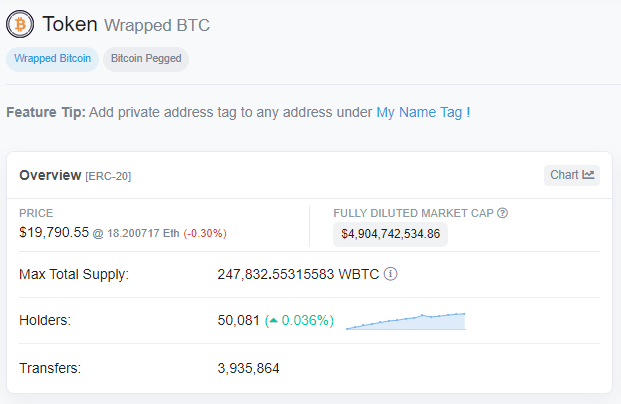Click the chart icon in Chart button
The image size is (621, 404).
coord(589,175)
